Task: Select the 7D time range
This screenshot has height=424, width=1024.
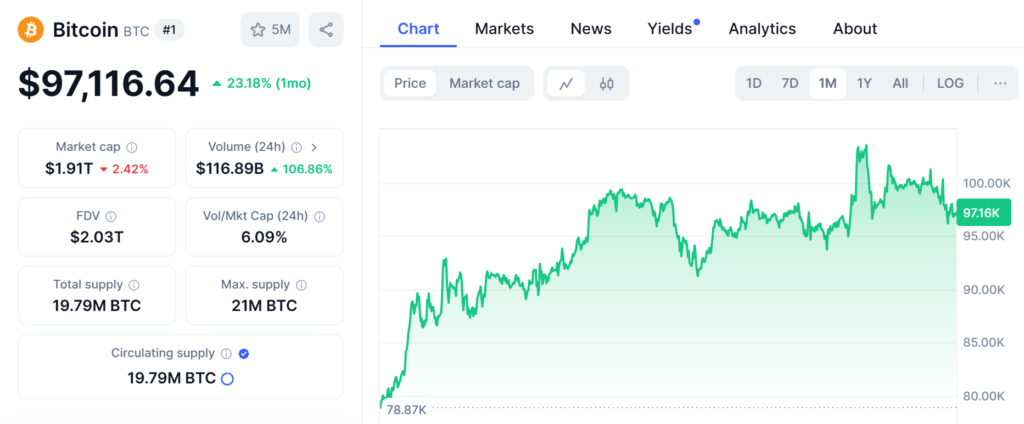Action: pyautogui.click(x=790, y=83)
